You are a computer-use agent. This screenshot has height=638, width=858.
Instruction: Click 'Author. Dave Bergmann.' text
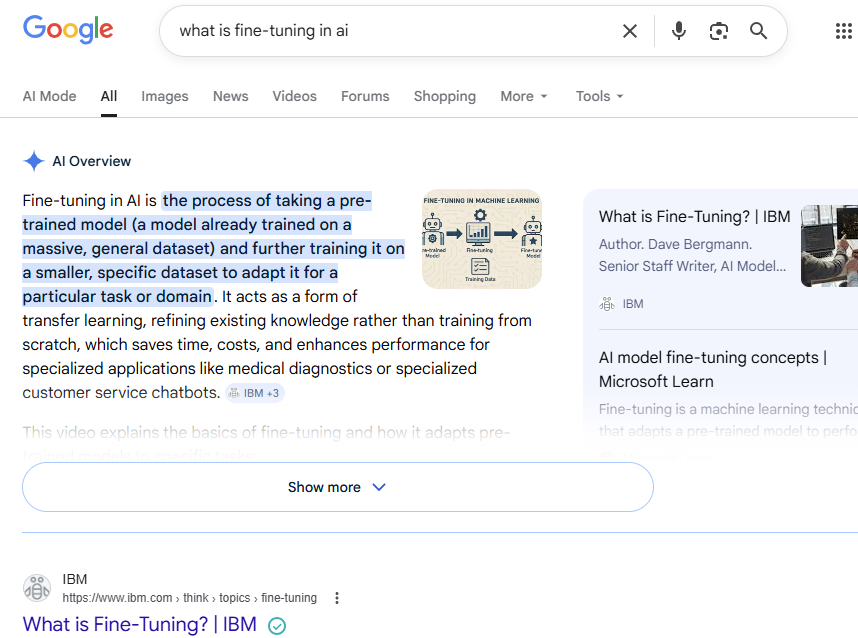(x=675, y=244)
